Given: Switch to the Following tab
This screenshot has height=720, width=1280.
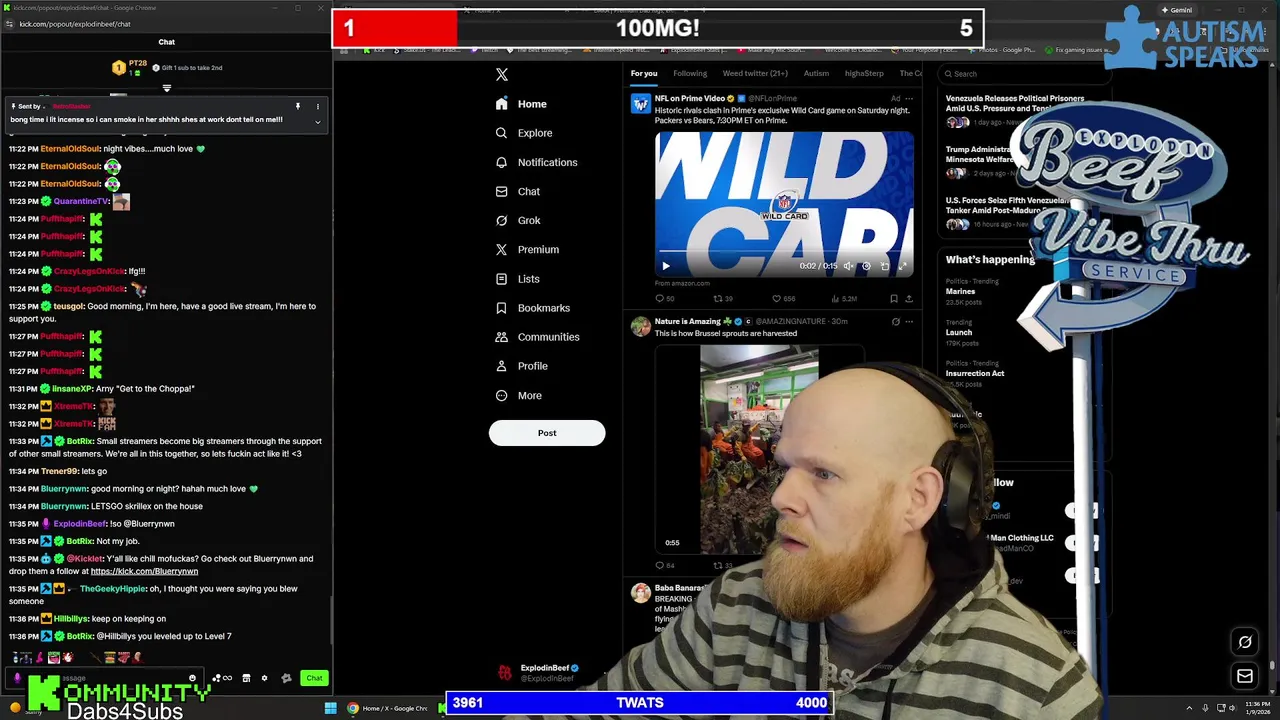Looking at the screenshot, I should coord(690,73).
